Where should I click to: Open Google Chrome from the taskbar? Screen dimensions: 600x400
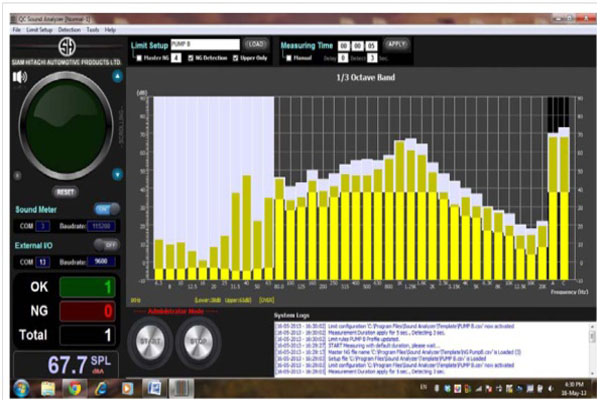(74, 387)
